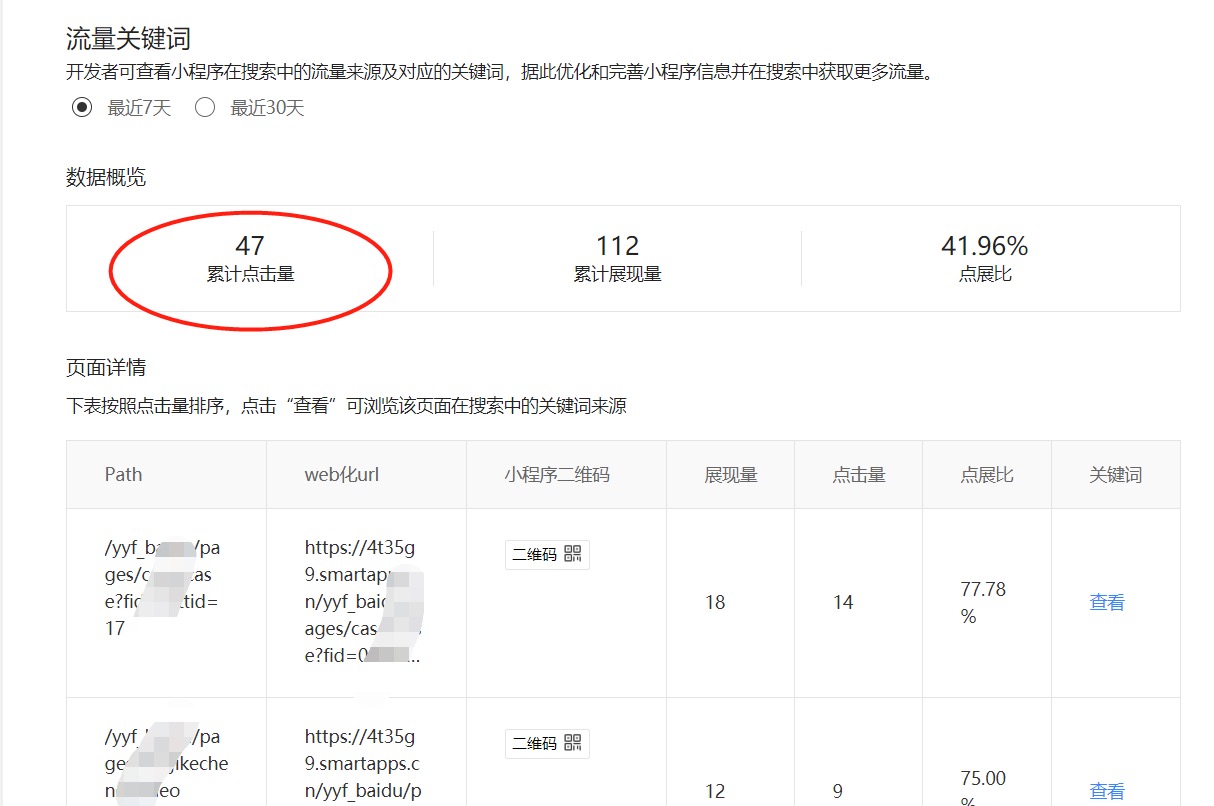The width and height of the screenshot is (1214, 806).
Task: Open 查看 keywords link for the 77.78% row
Action: tap(1107, 602)
